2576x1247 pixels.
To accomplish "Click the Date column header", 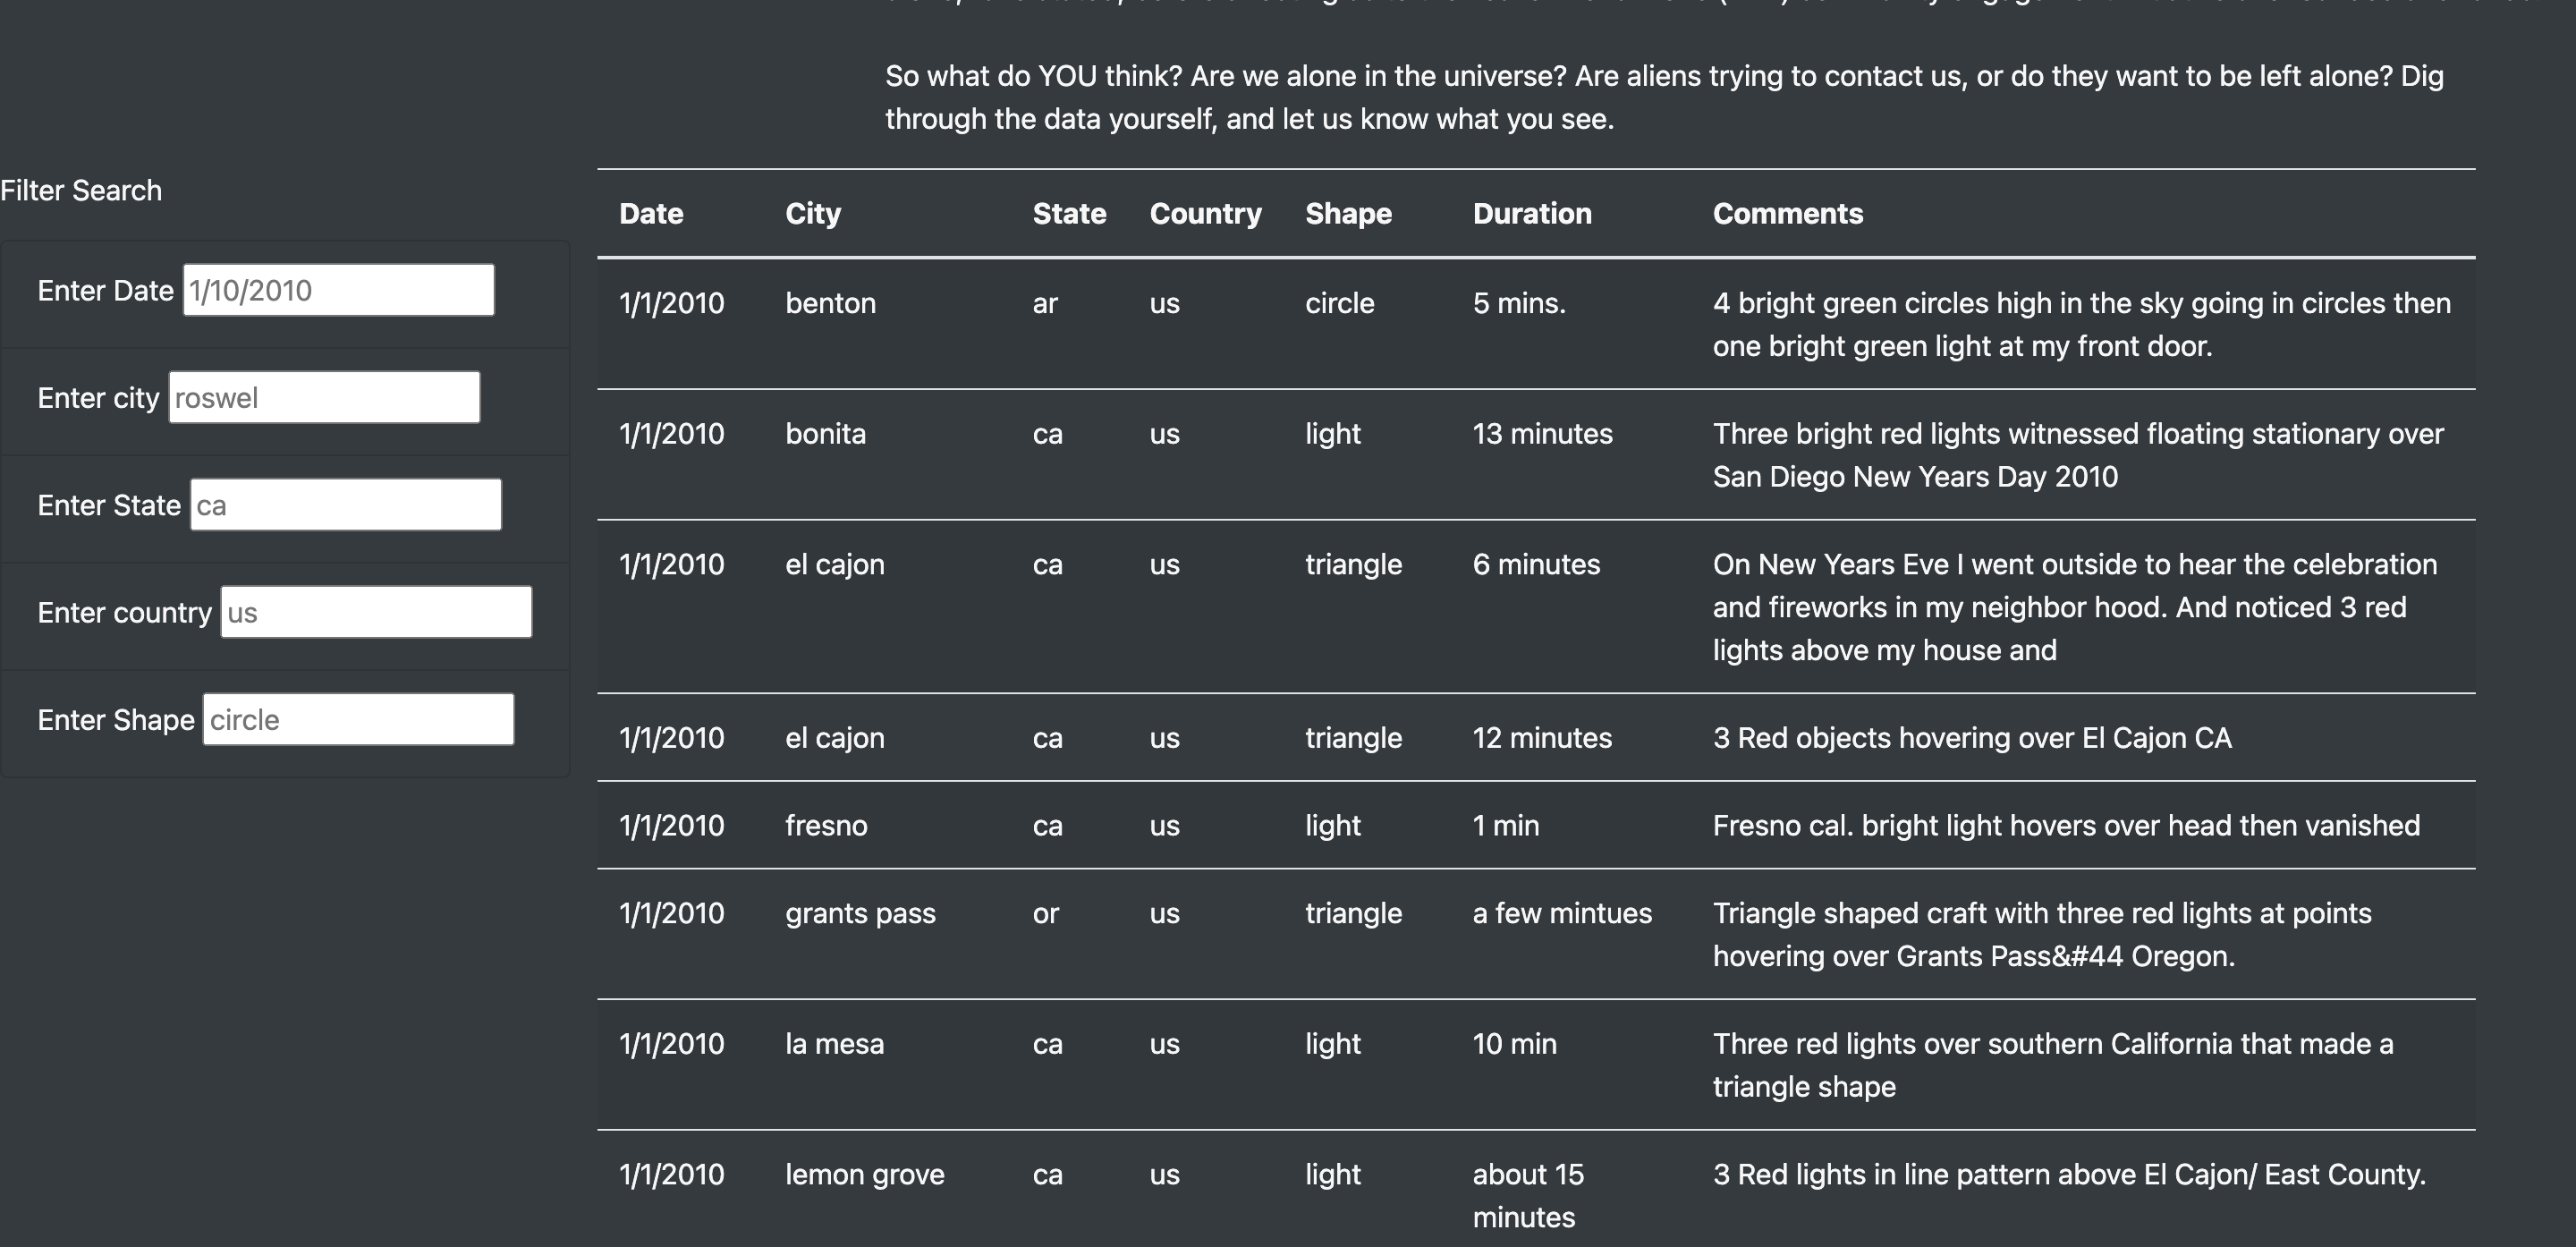I will click(x=651, y=213).
